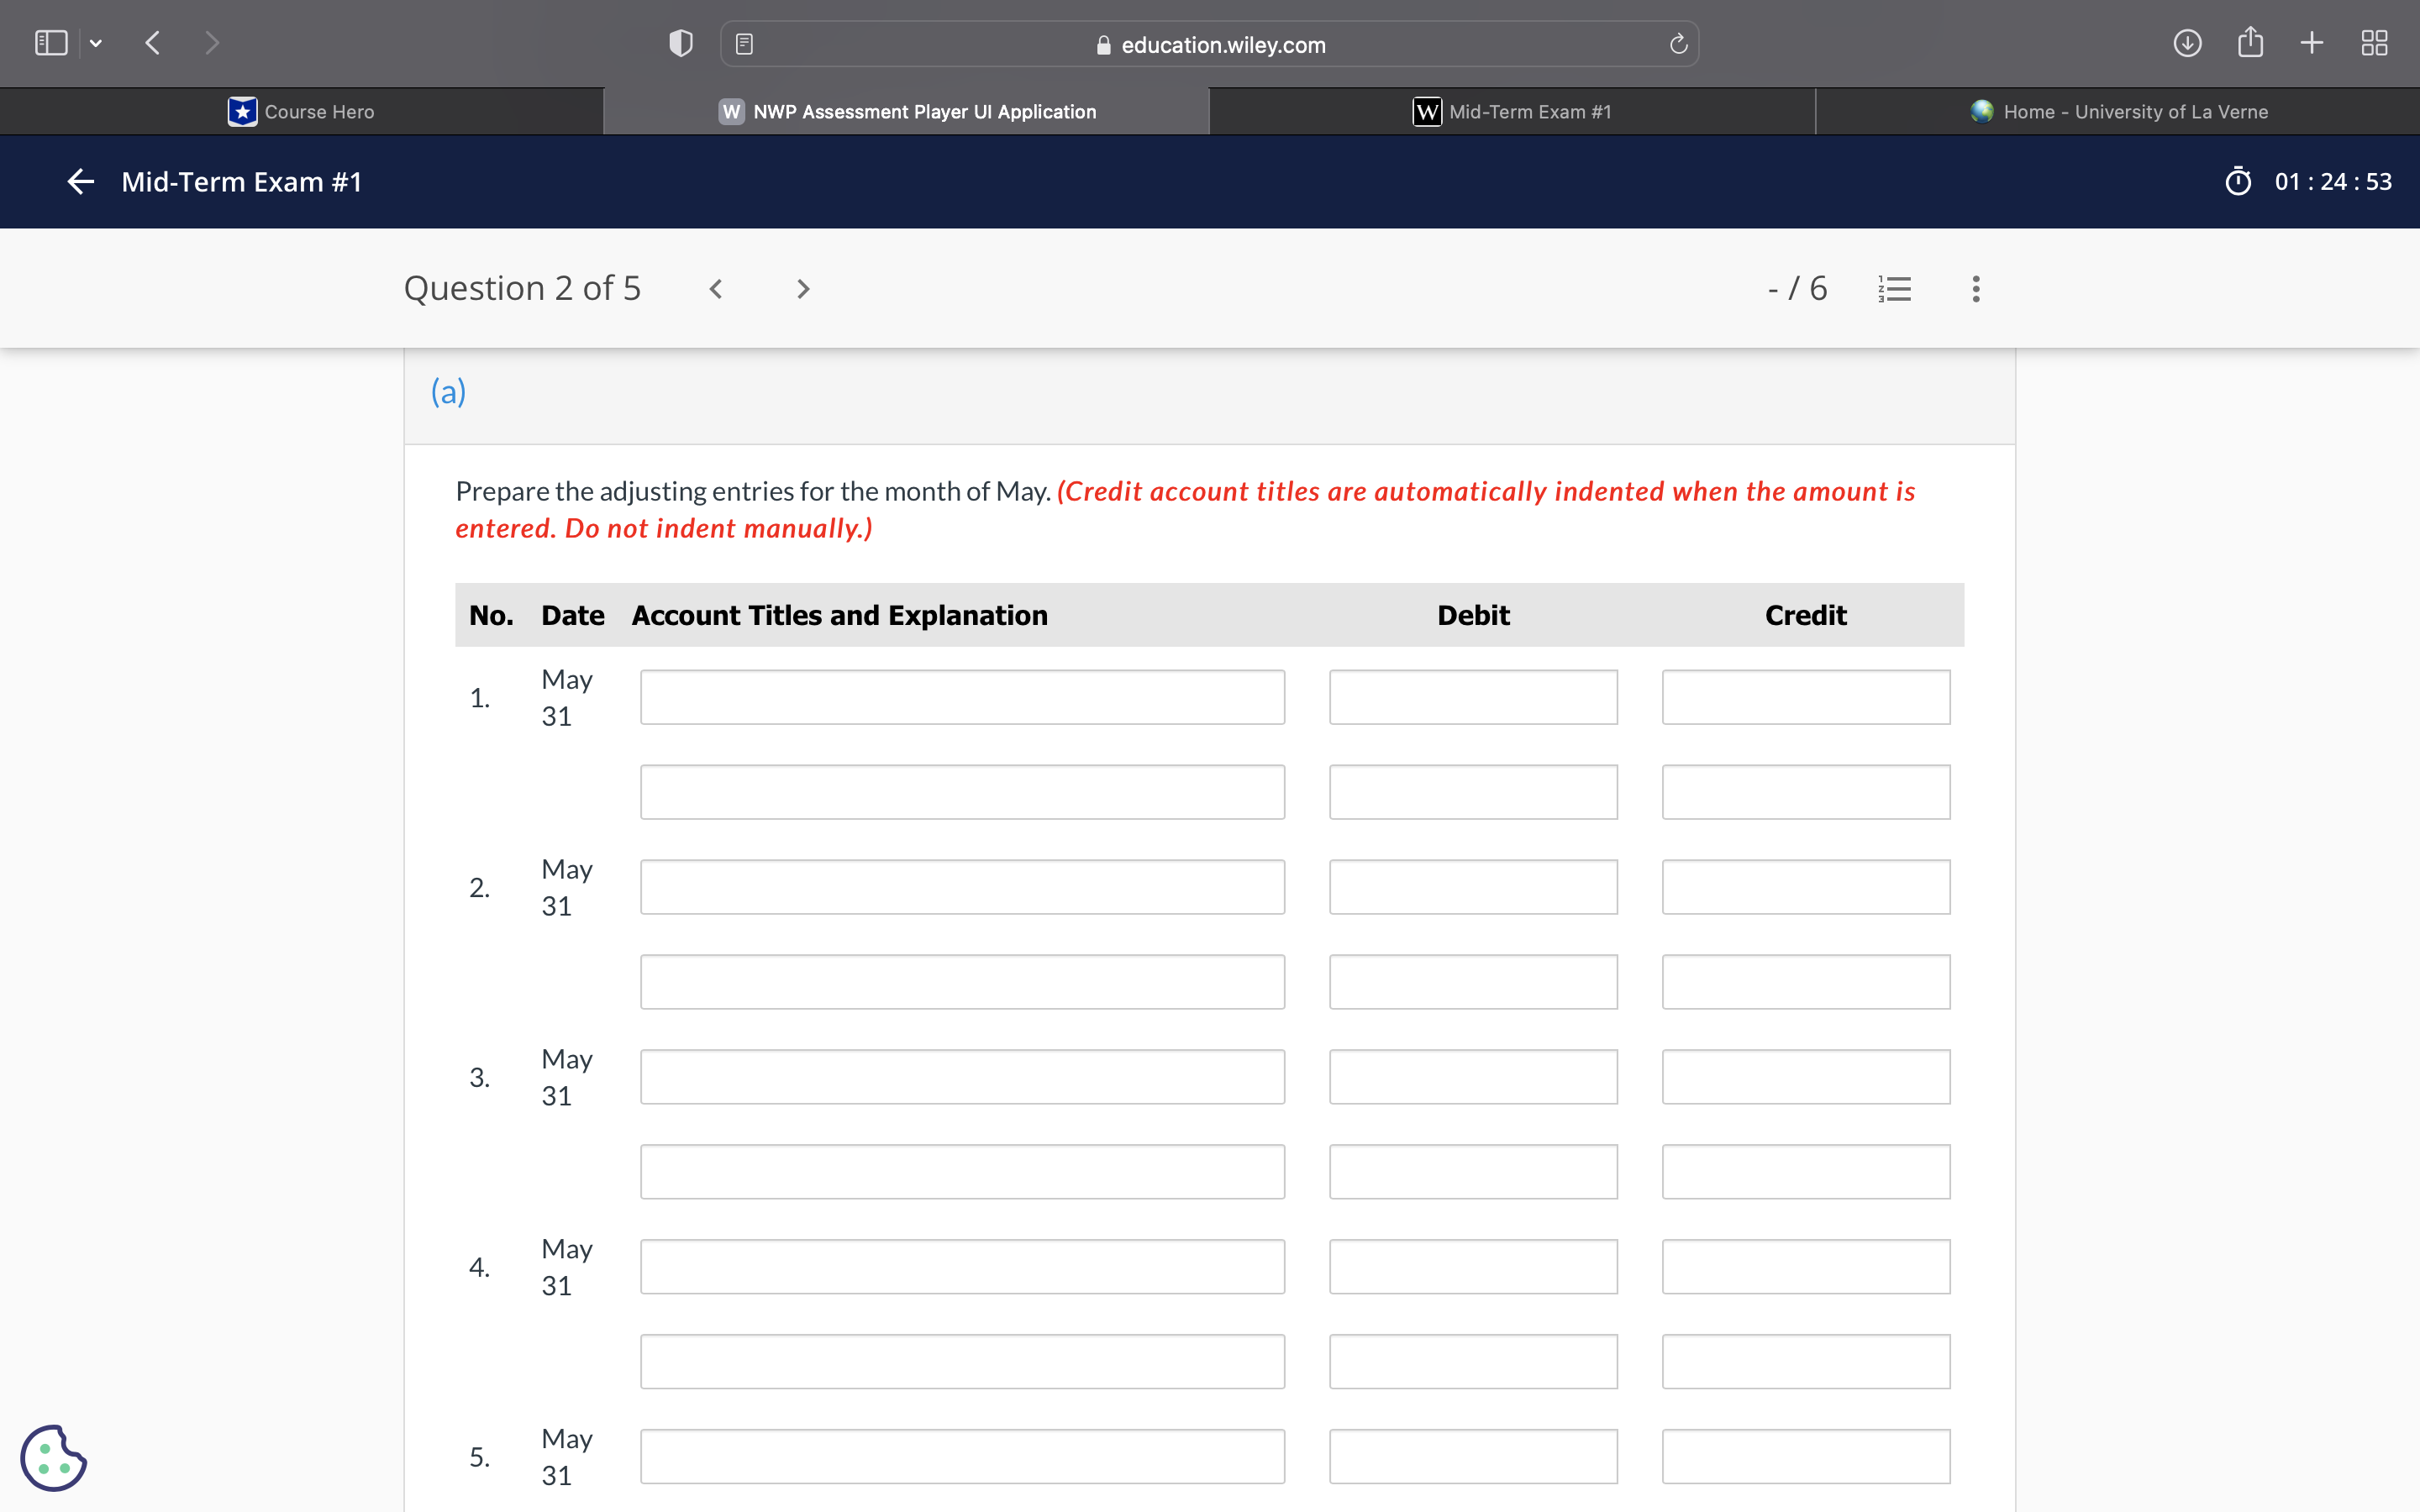Go to the previous question chevron
Image resolution: width=2420 pixels, height=1512 pixels.
click(716, 289)
